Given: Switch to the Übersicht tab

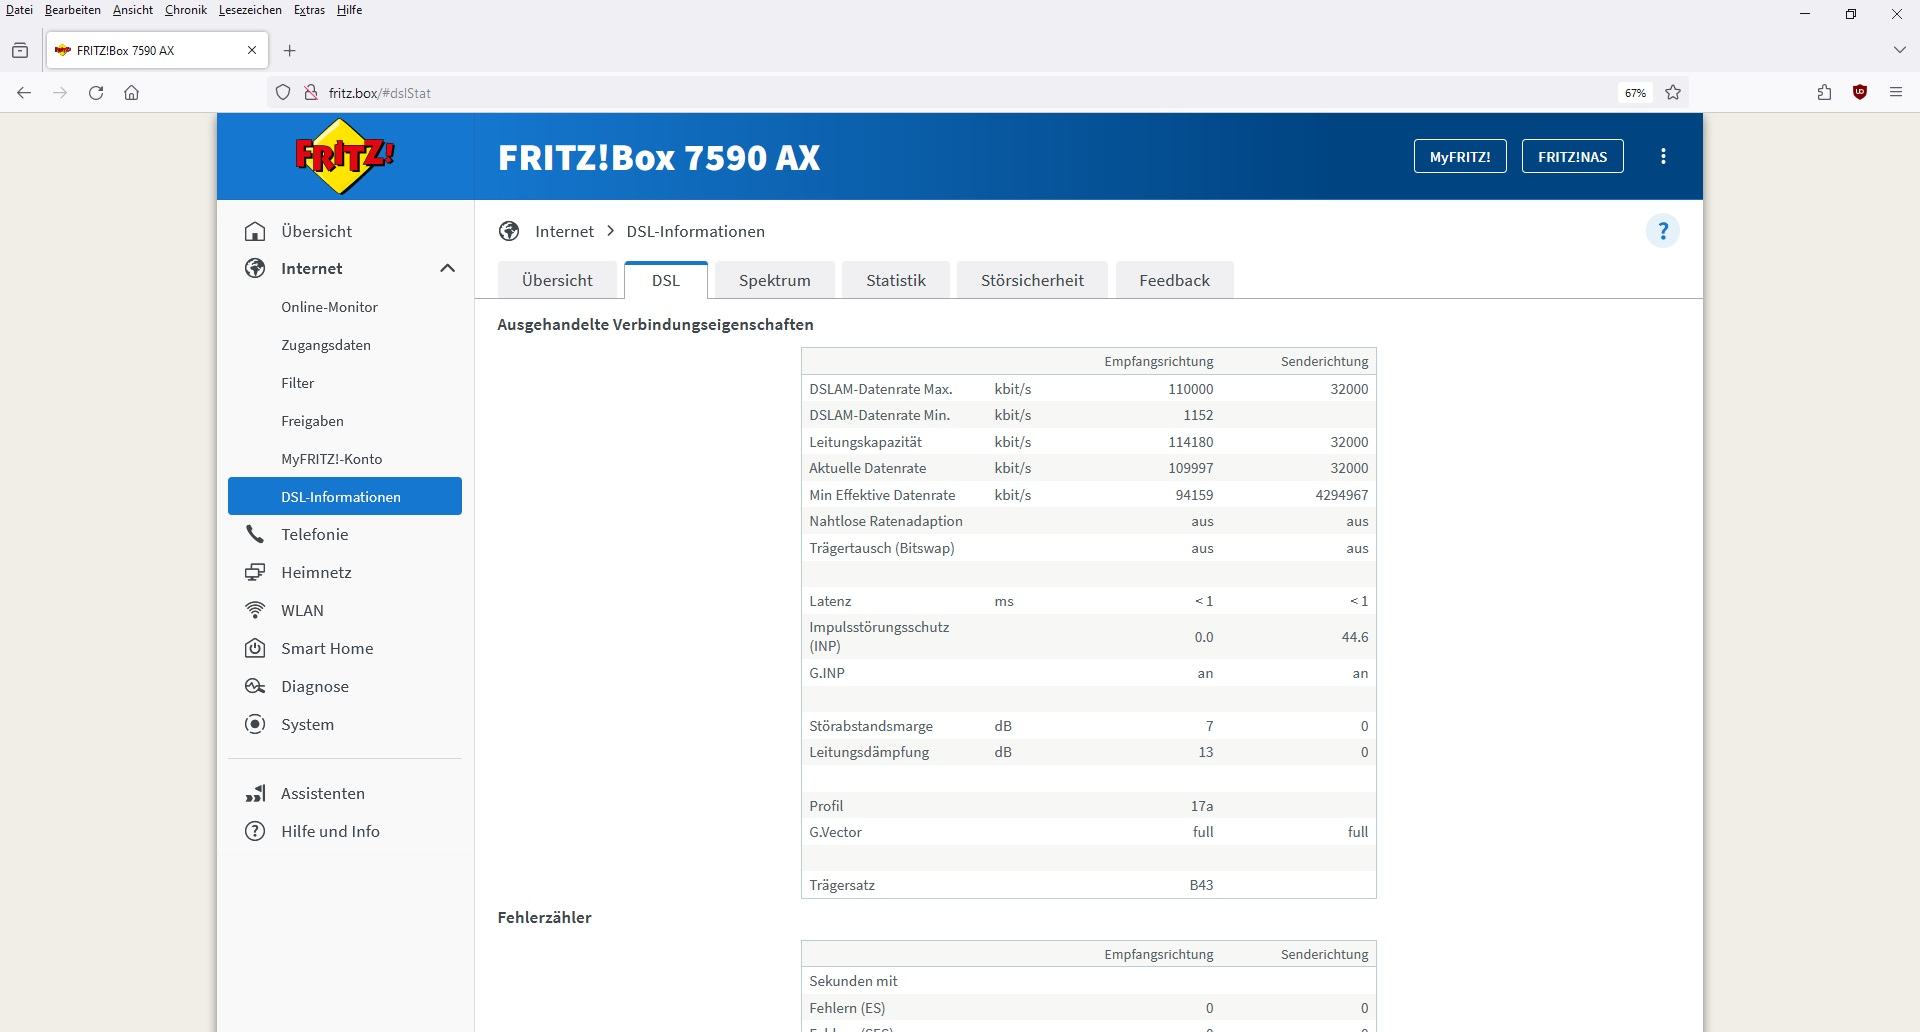Looking at the screenshot, I should [x=557, y=280].
